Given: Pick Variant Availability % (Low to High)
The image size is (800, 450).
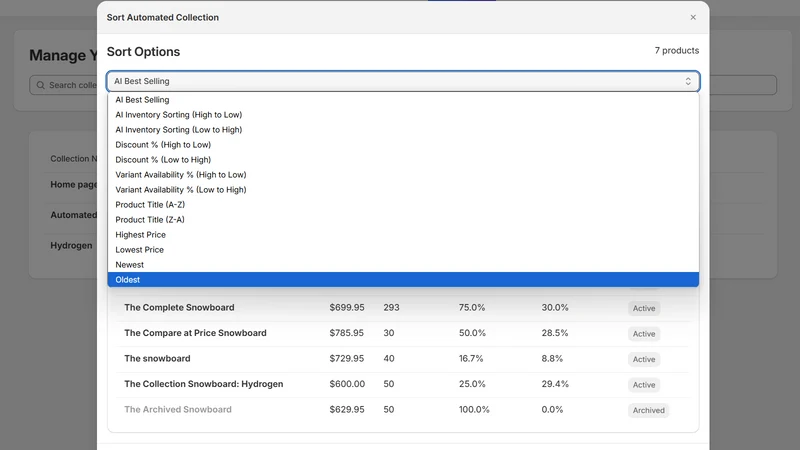Looking at the screenshot, I should (x=403, y=190).
